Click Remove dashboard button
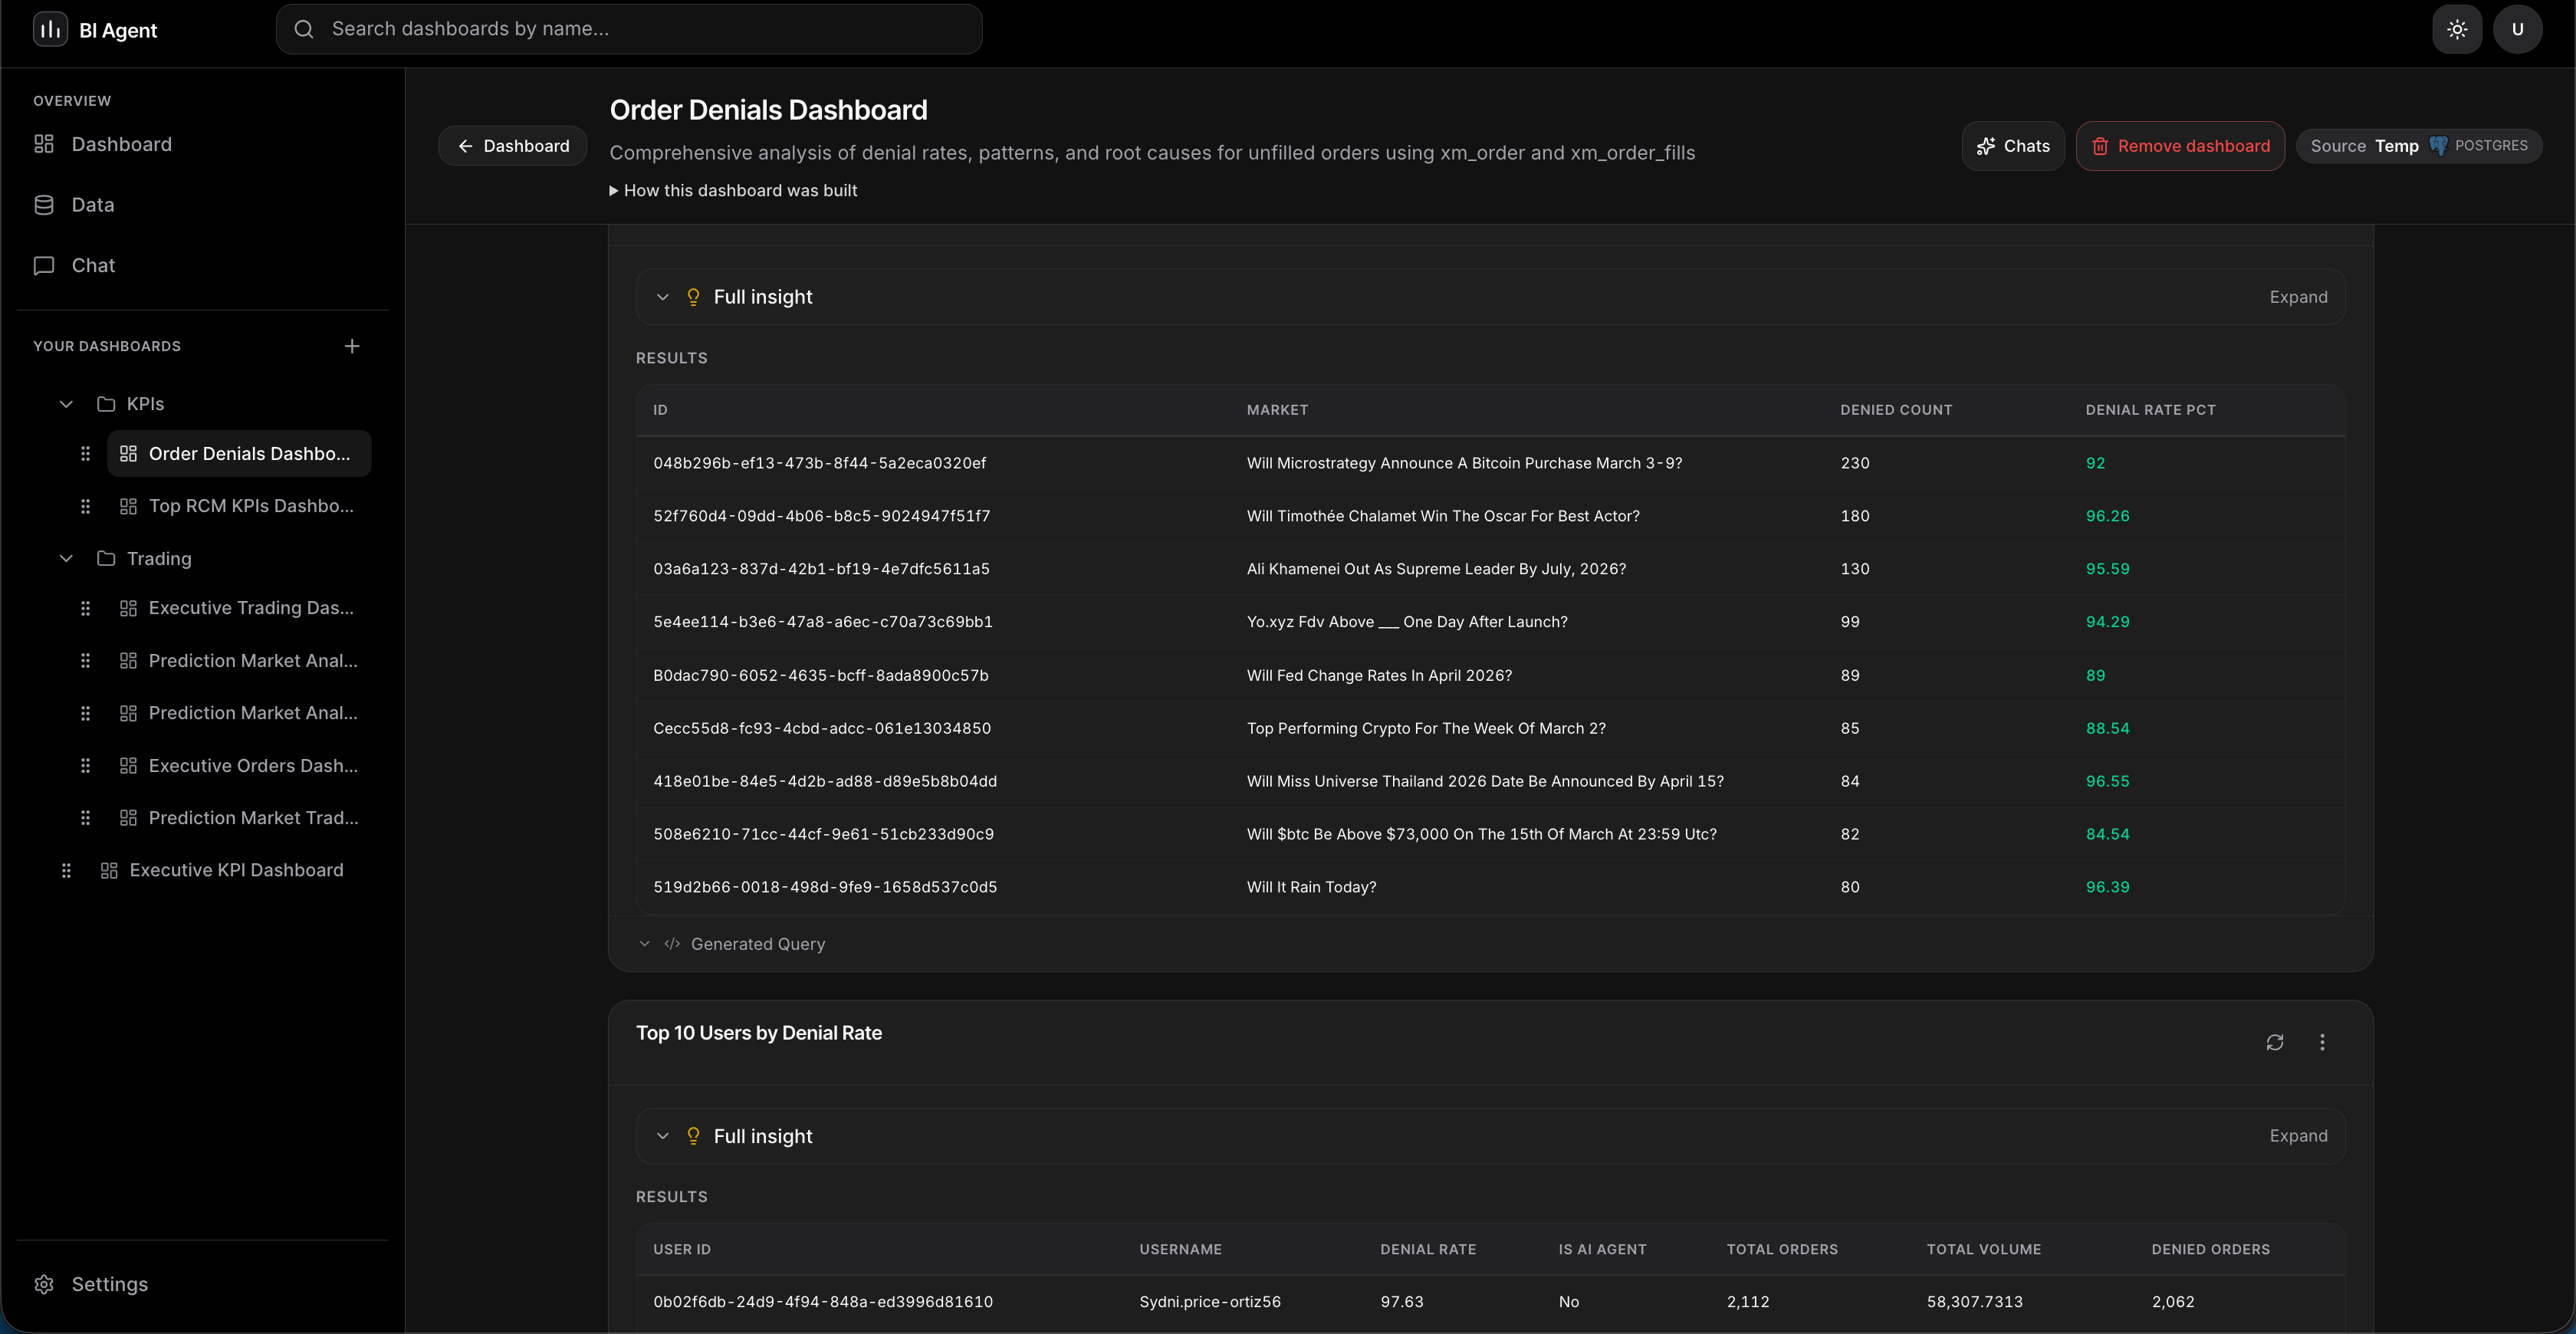Screen dimensions: 2576x1334 click(2180, 146)
